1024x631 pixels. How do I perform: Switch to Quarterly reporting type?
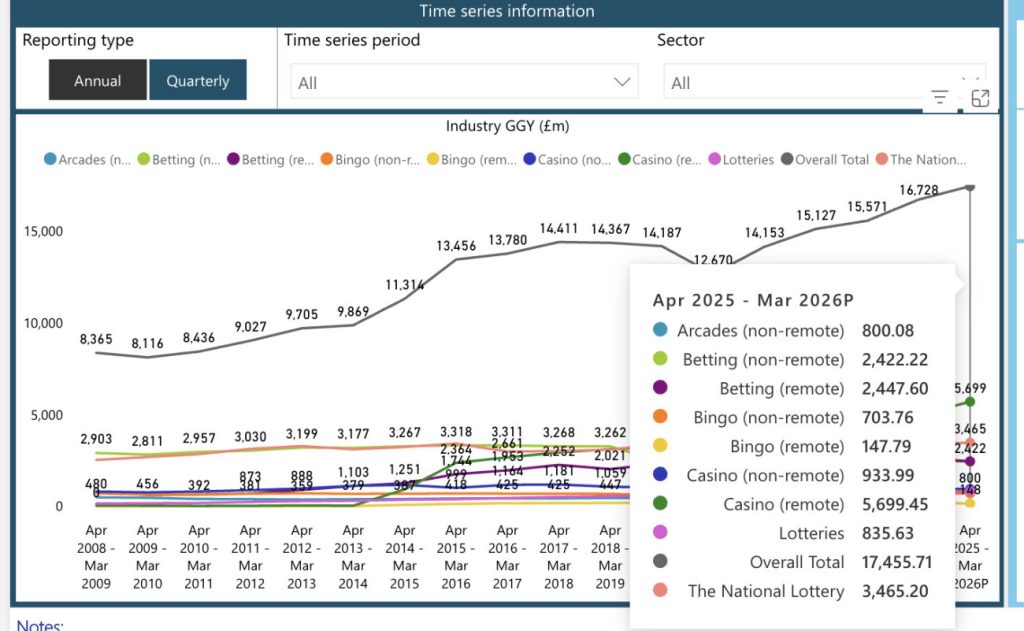[x=198, y=80]
